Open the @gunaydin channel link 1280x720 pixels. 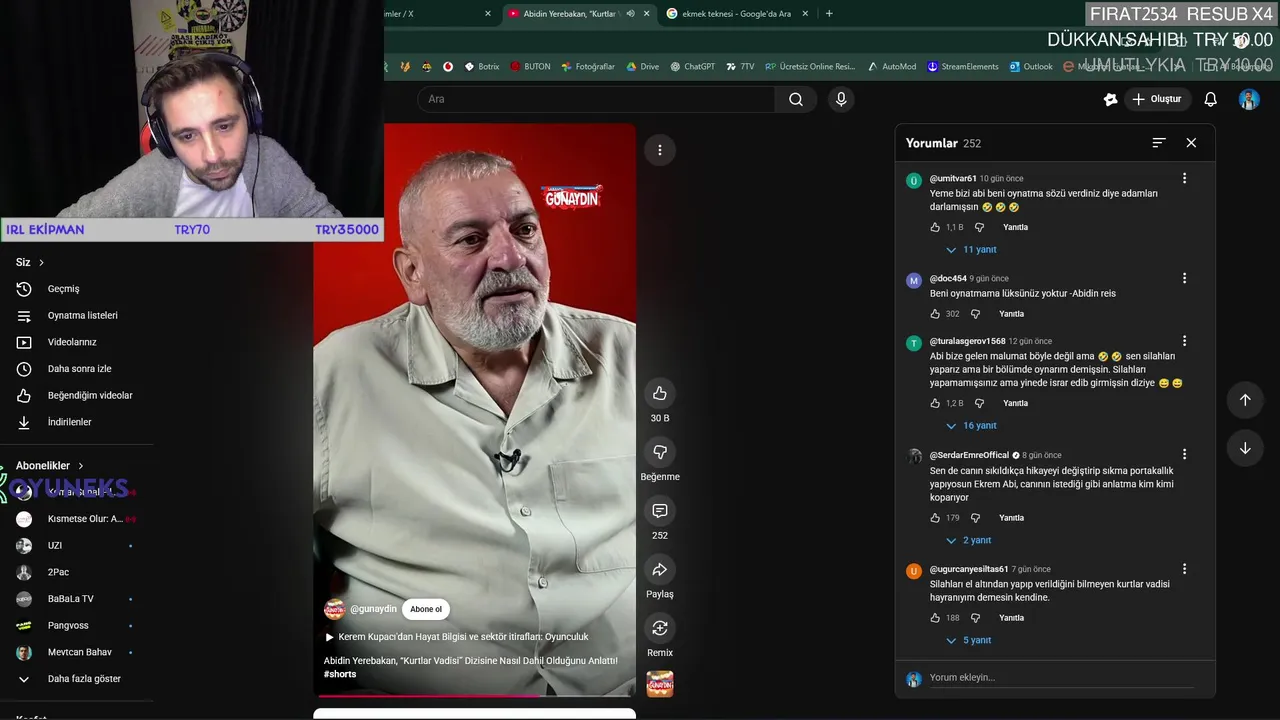click(373, 609)
